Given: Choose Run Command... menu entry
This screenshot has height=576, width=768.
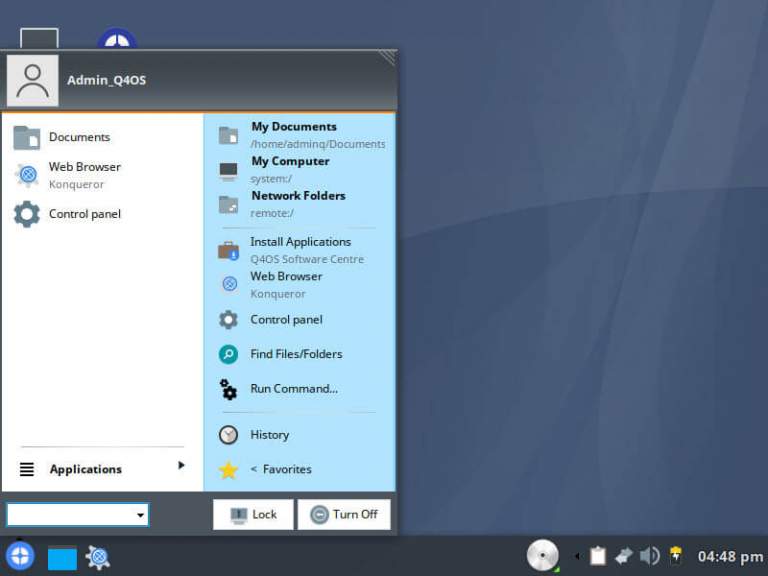Looking at the screenshot, I should [299, 389].
